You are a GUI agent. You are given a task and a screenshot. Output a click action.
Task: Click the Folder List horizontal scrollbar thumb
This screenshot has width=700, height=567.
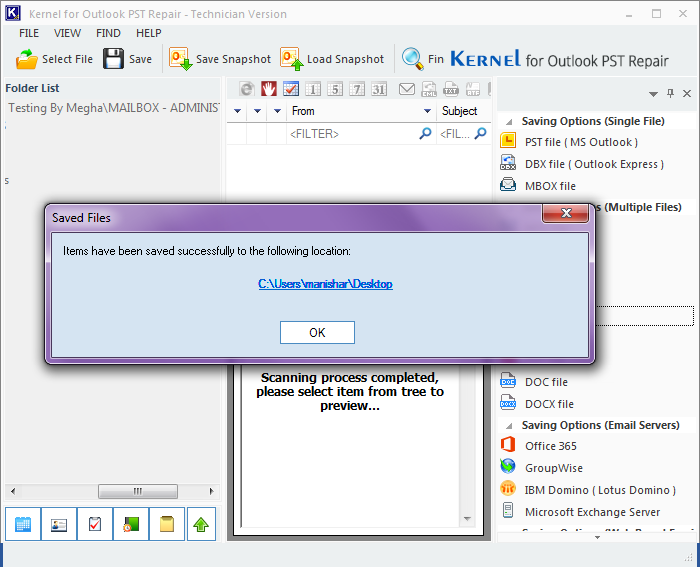(138, 491)
